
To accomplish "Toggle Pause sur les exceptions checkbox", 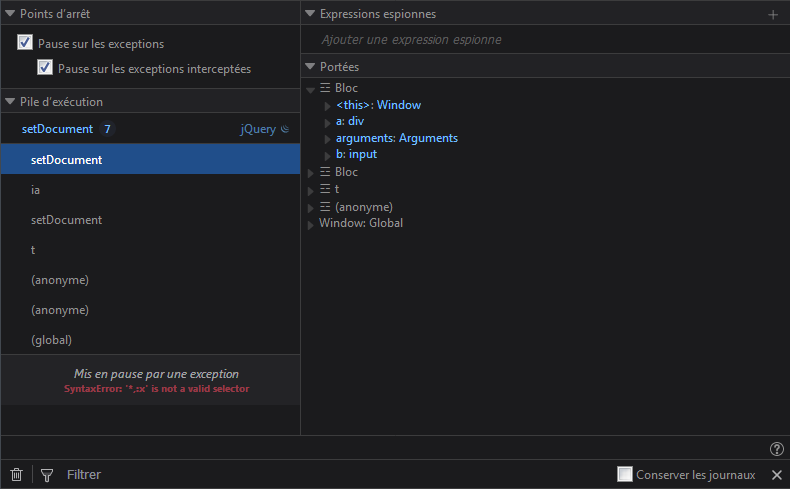I will pos(25,42).
